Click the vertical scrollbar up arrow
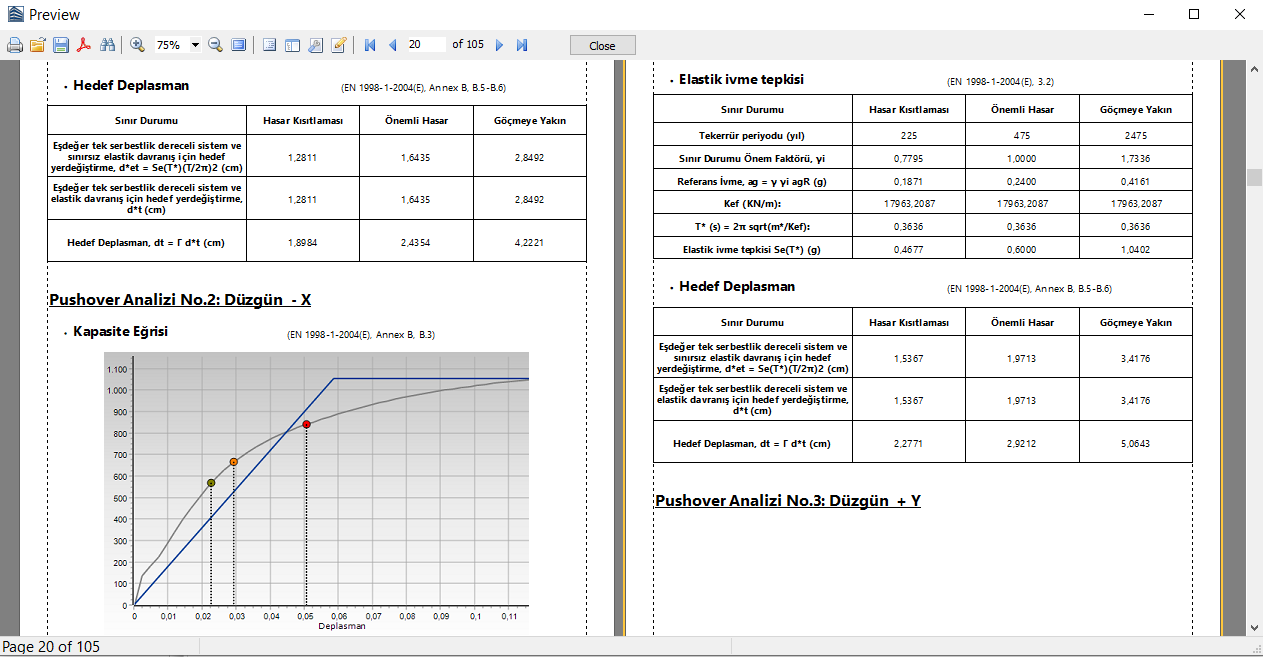Viewport: 1263px width, 657px height. tap(1254, 67)
